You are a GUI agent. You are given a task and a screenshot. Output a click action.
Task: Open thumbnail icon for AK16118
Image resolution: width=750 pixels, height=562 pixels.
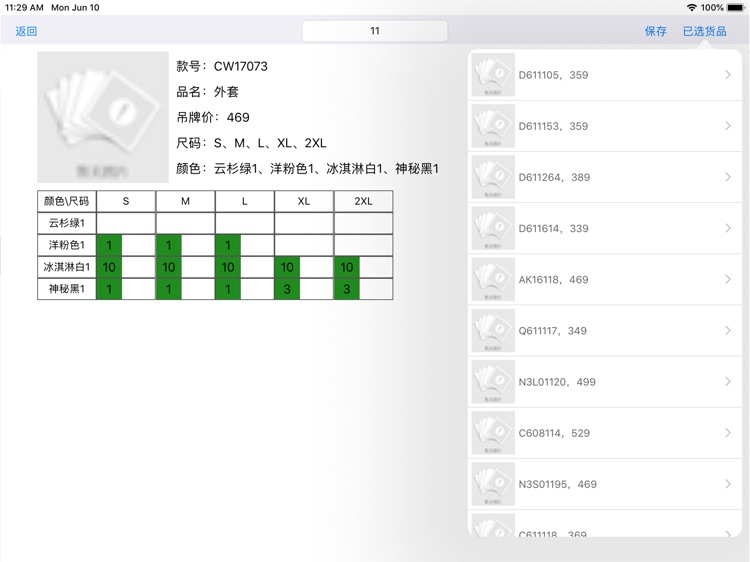pyautogui.click(x=493, y=279)
